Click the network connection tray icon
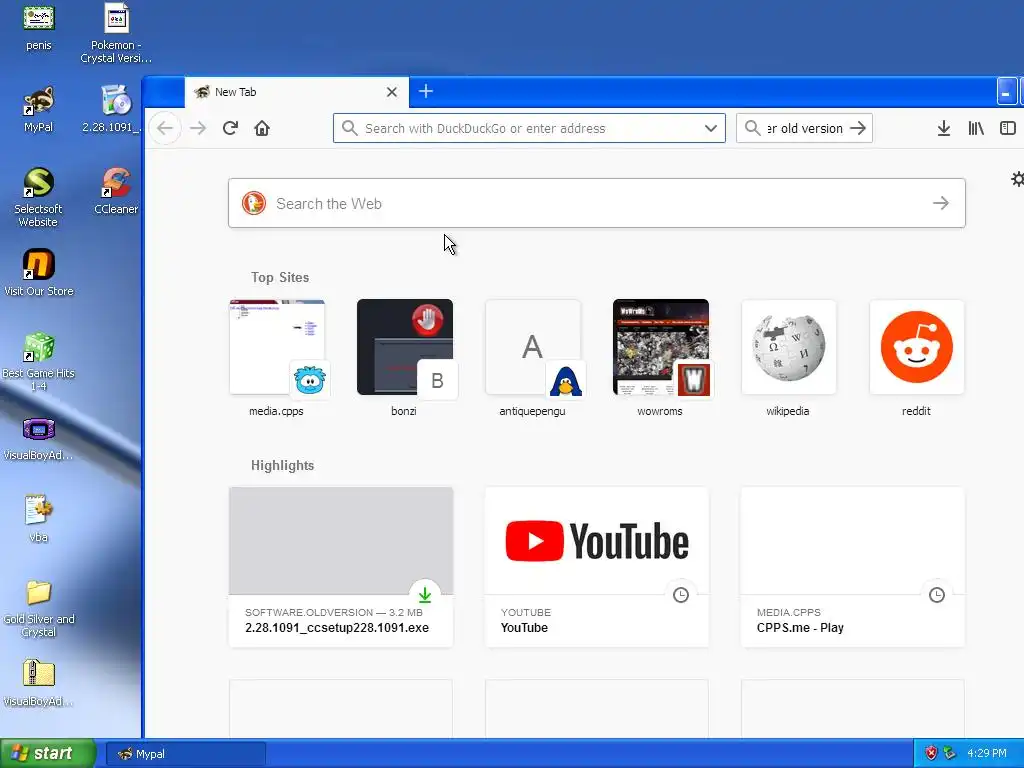Screen dimensions: 1024x768 [x=950, y=754]
